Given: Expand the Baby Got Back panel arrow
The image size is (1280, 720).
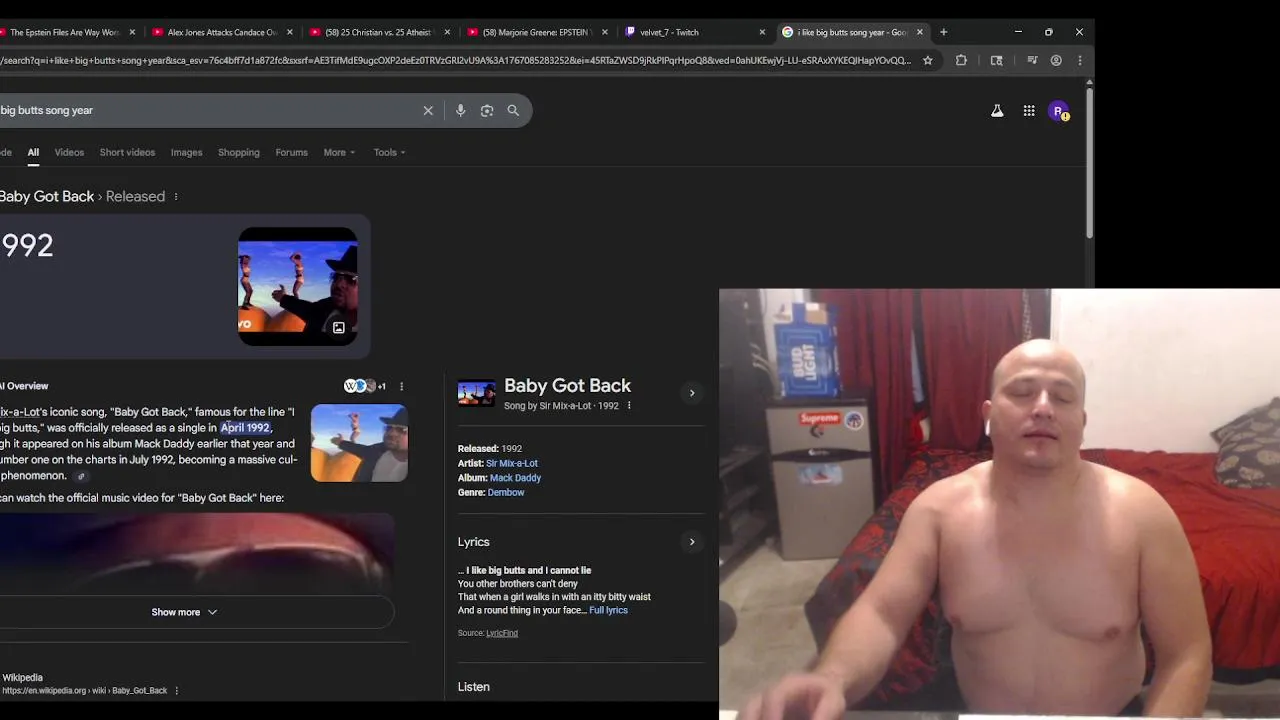Looking at the screenshot, I should 691,393.
